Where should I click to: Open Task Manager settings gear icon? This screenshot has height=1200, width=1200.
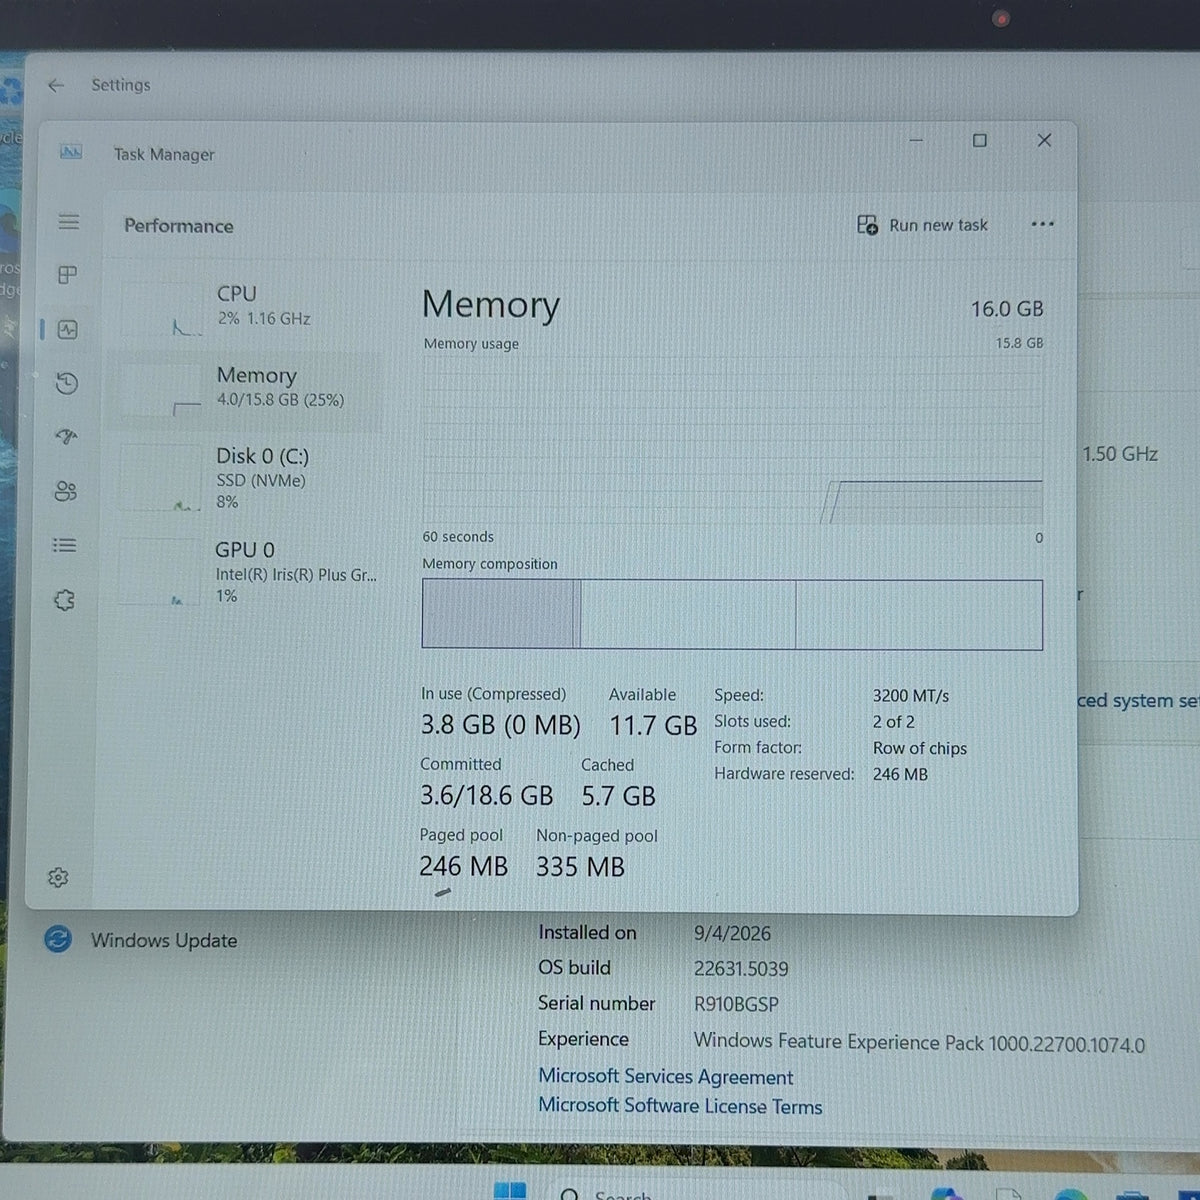click(x=58, y=877)
